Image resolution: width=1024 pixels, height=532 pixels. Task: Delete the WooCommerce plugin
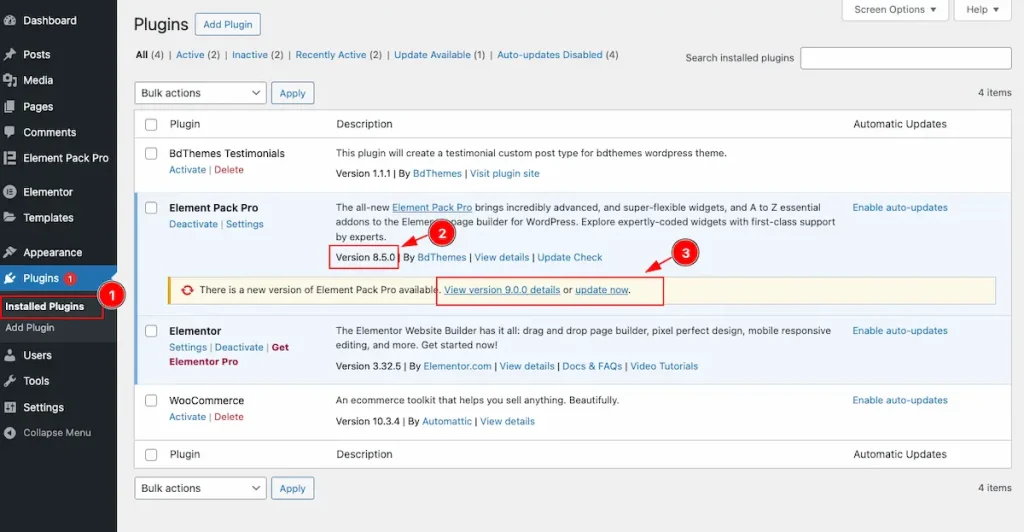pyautogui.click(x=229, y=416)
